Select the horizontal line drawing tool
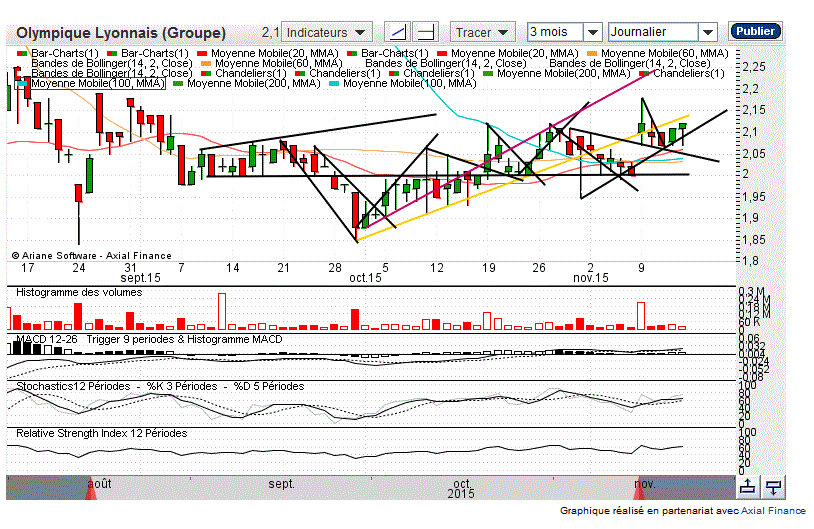814x529 pixels. pos(426,32)
